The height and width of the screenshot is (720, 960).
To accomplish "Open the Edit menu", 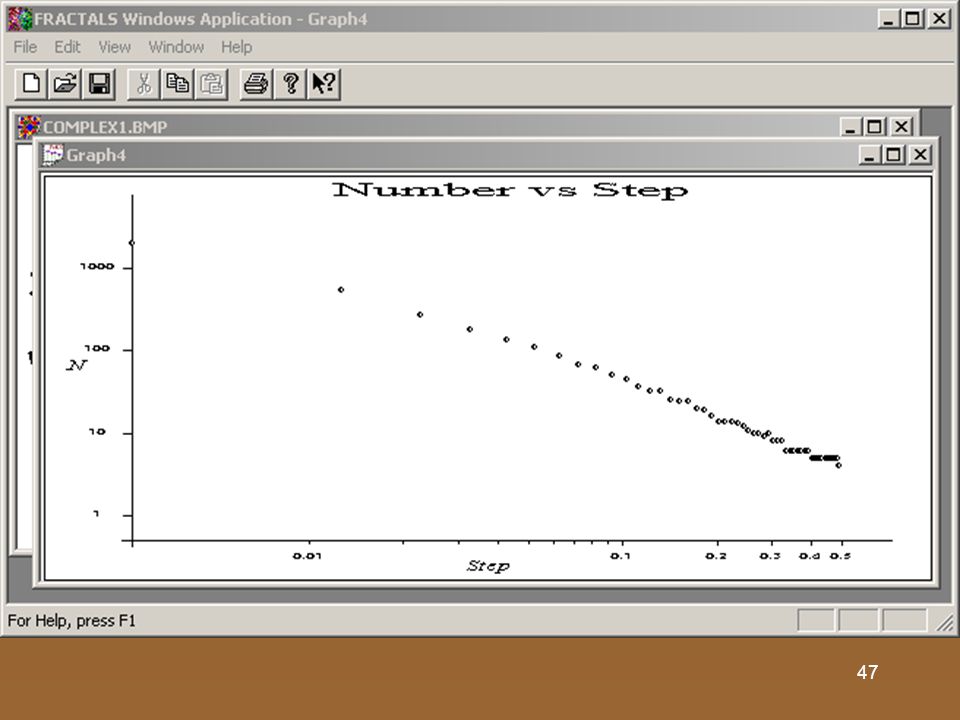I will click(67, 47).
